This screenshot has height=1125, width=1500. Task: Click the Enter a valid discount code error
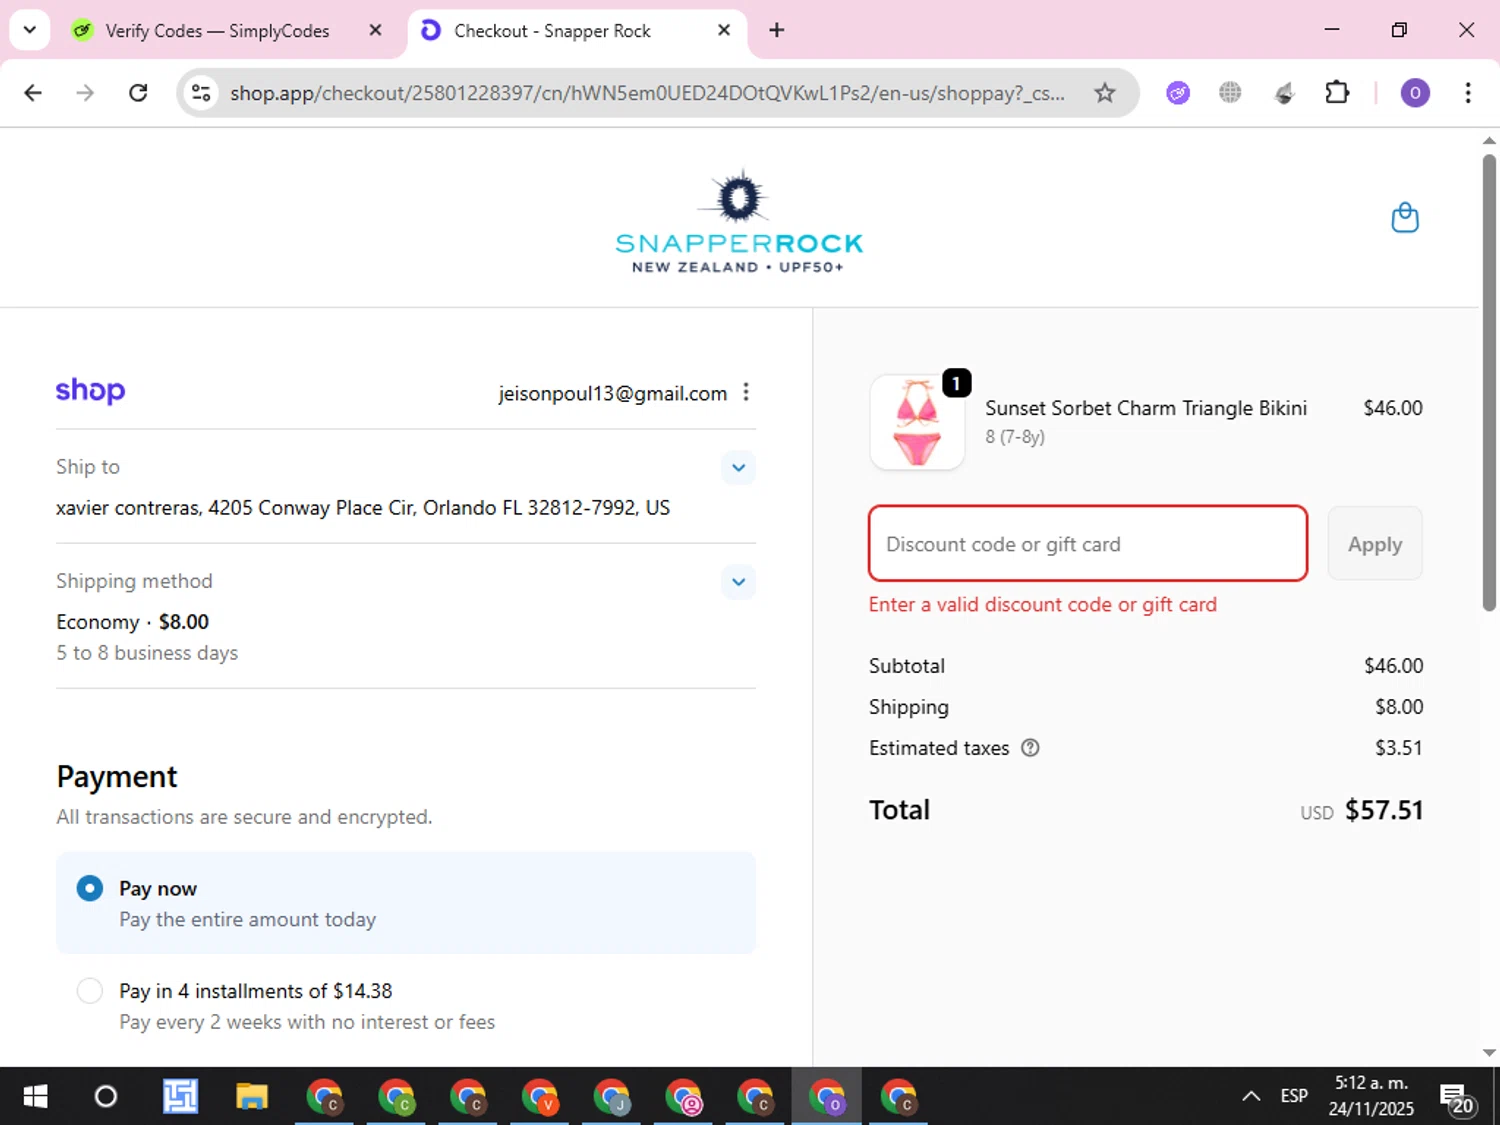(1043, 604)
